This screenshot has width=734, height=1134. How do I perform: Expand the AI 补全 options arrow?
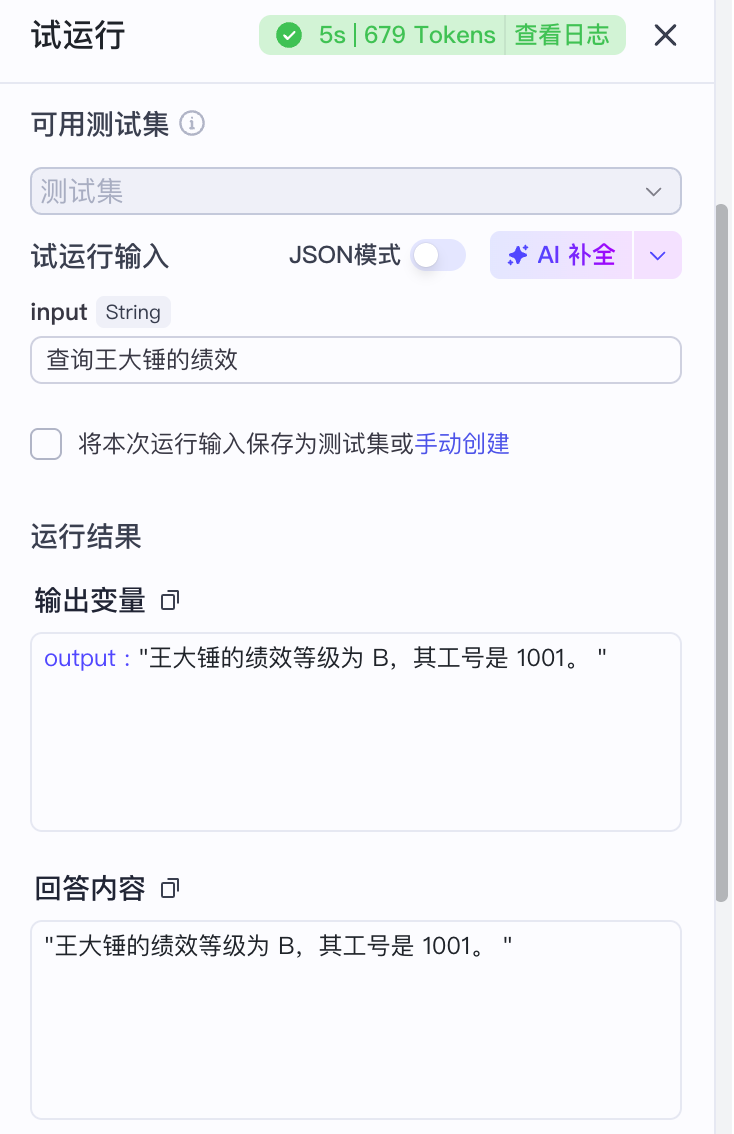pos(657,256)
